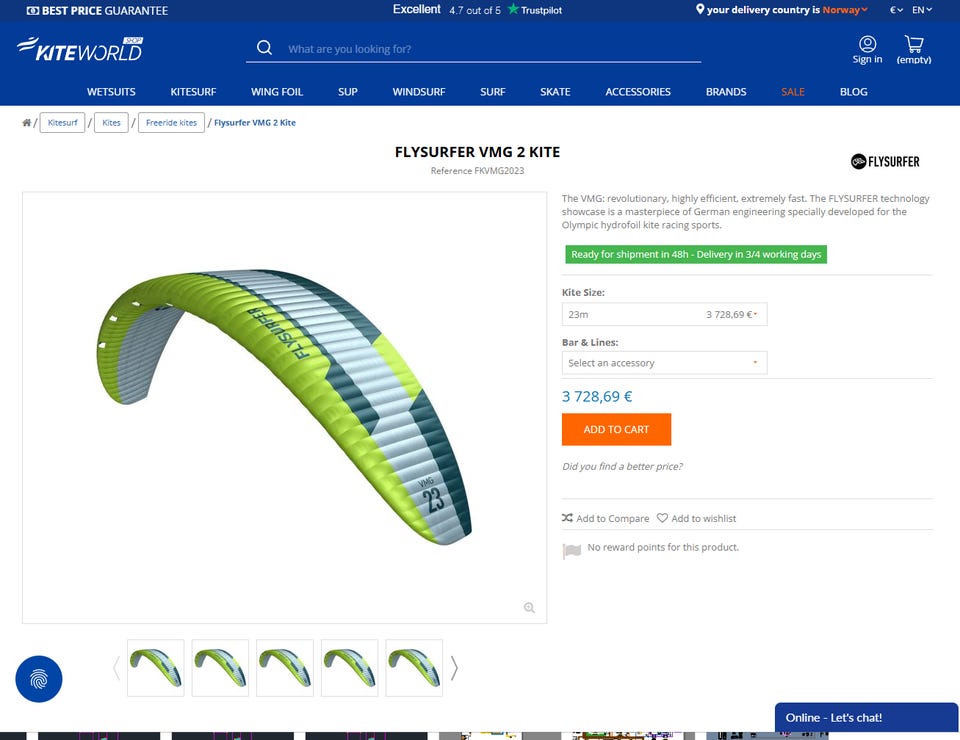Click the image zoom magnifier icon
The image size is (960, 740).
tap(529, 607)
